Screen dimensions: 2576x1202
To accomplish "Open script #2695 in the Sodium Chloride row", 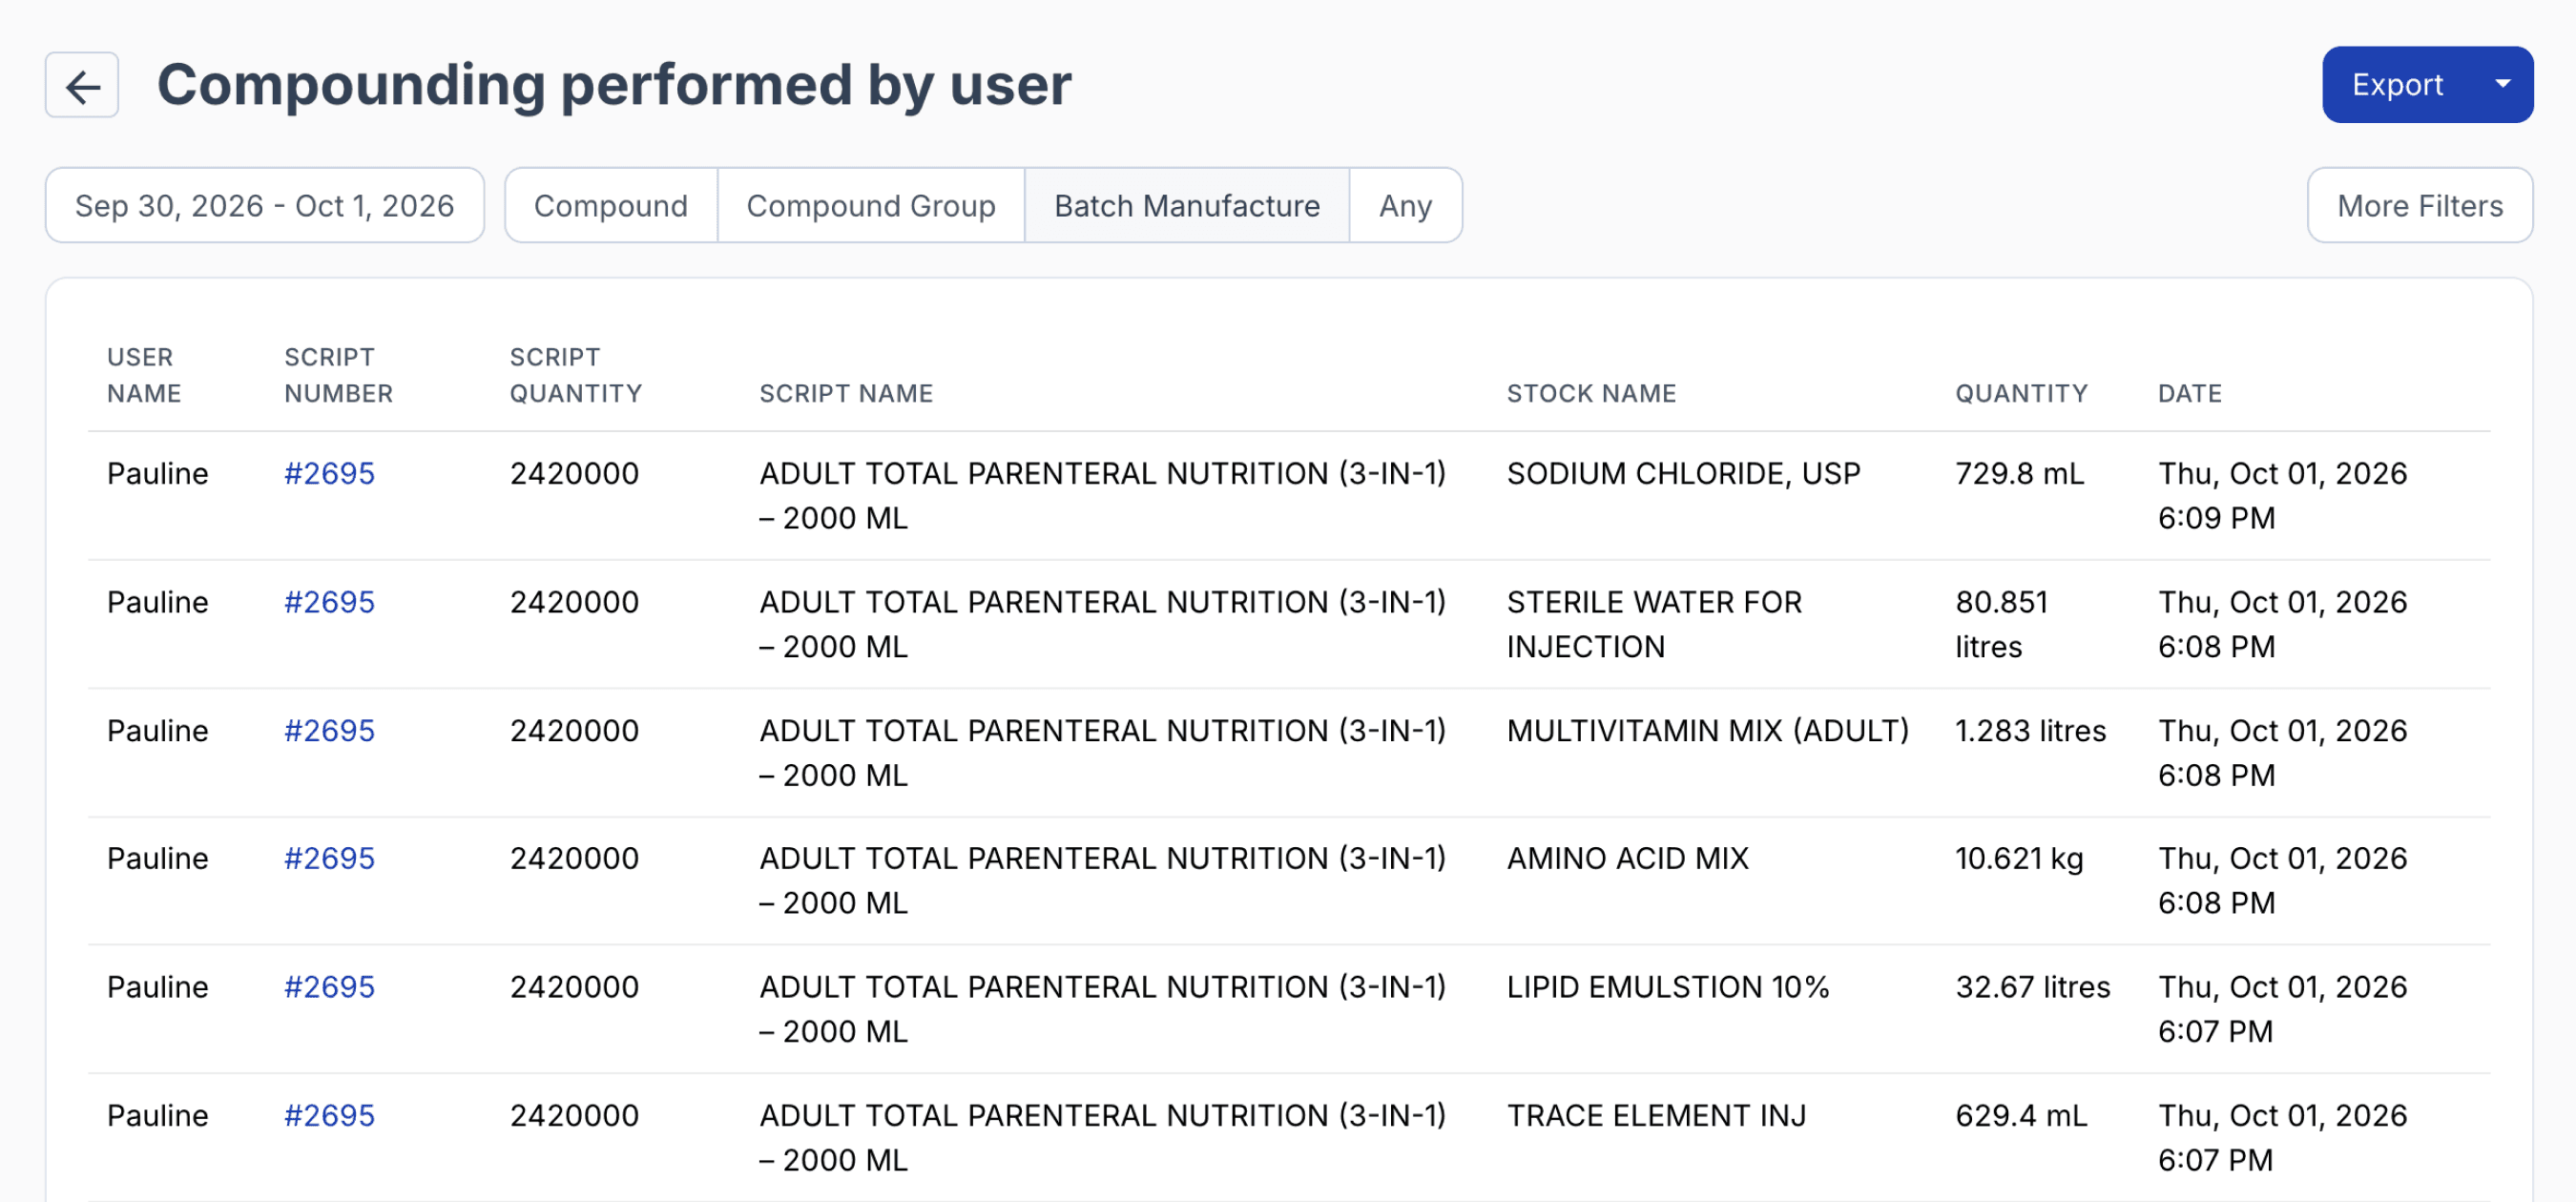I will [x=329, y=473].
